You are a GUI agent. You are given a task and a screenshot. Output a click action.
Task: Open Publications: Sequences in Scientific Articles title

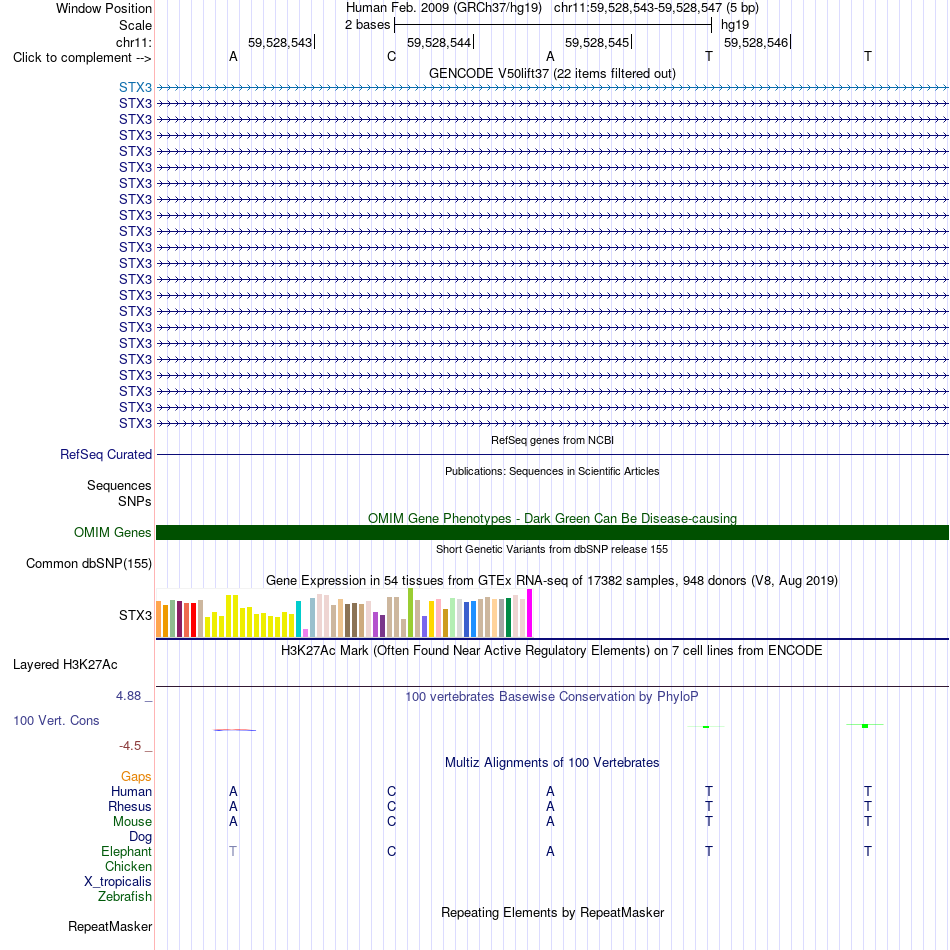click(552, 471)
